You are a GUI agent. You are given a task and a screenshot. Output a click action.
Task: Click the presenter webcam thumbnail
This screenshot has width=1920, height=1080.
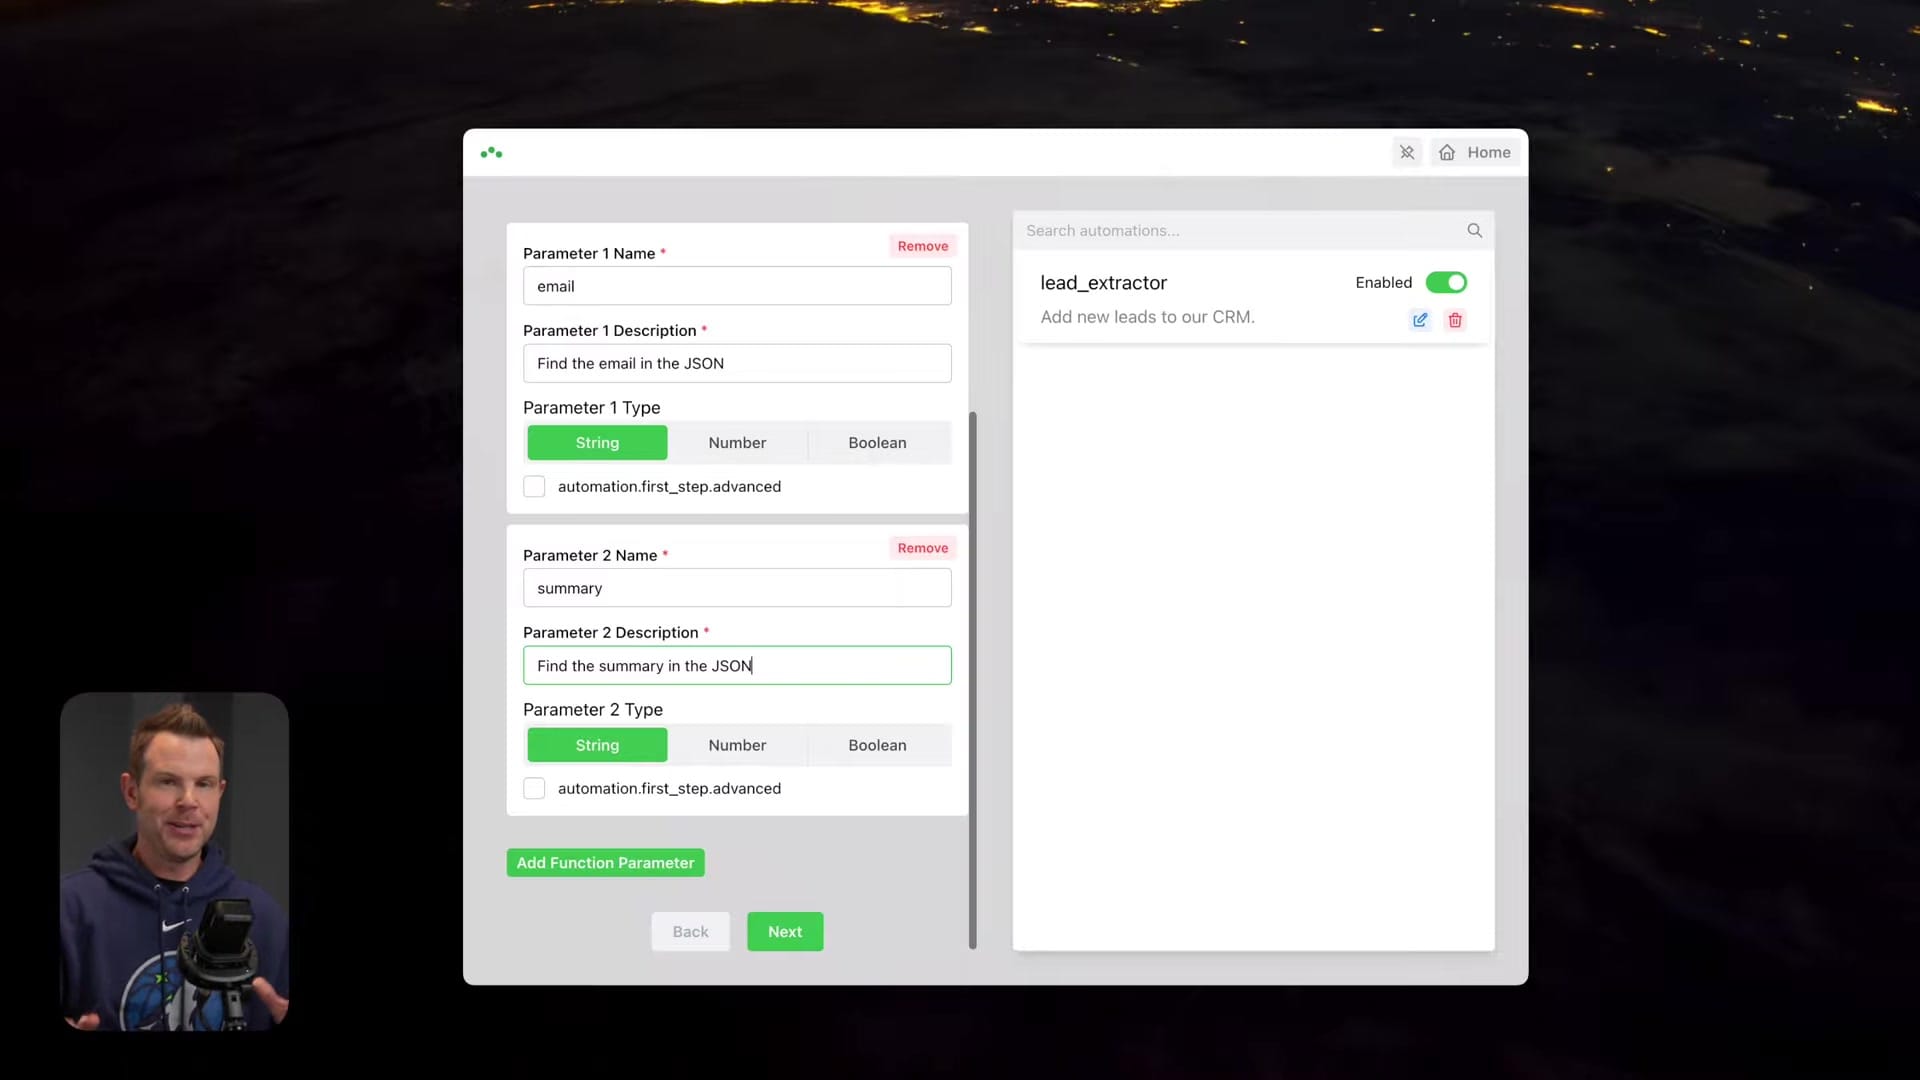[175, 861]
